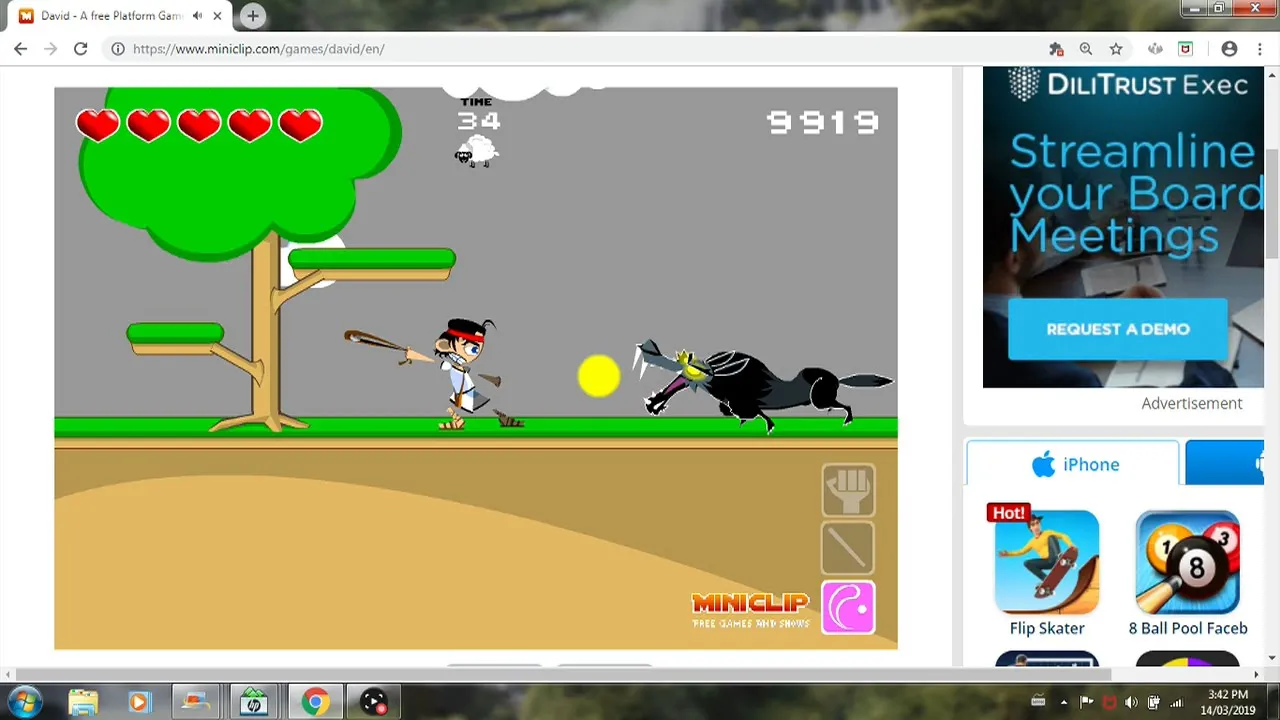
Task: Mute the David tab using speaker icon
Action: (198, 16)
